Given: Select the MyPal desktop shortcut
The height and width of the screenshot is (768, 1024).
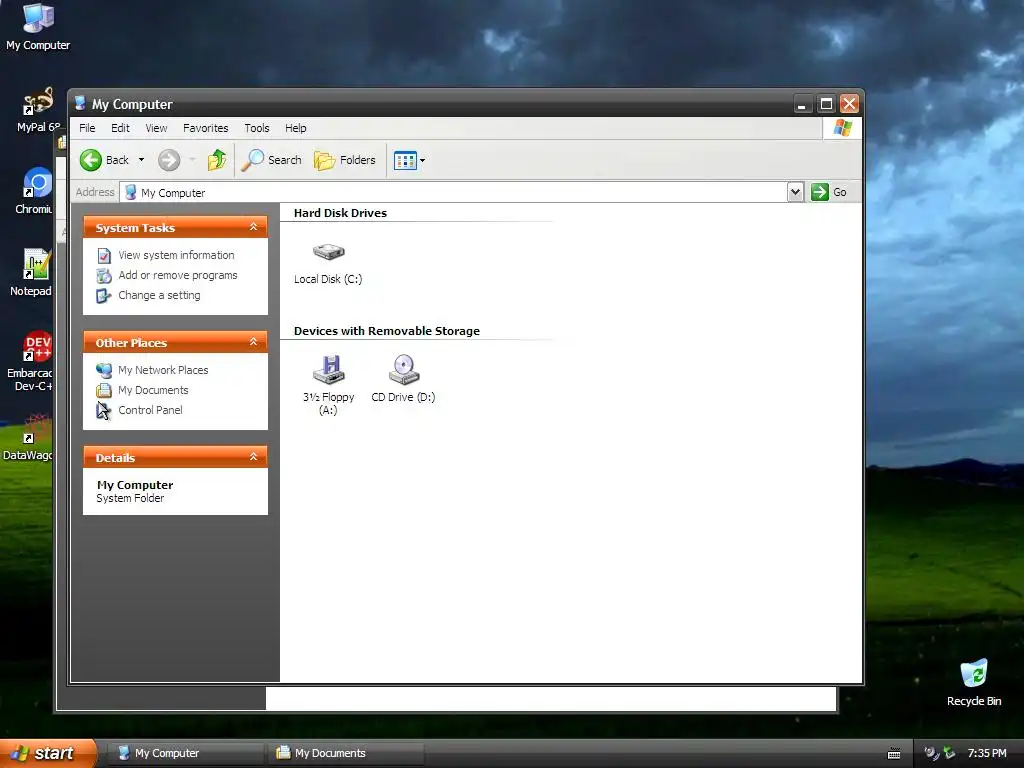Looking at the screenshot, I should pos(36,110).
